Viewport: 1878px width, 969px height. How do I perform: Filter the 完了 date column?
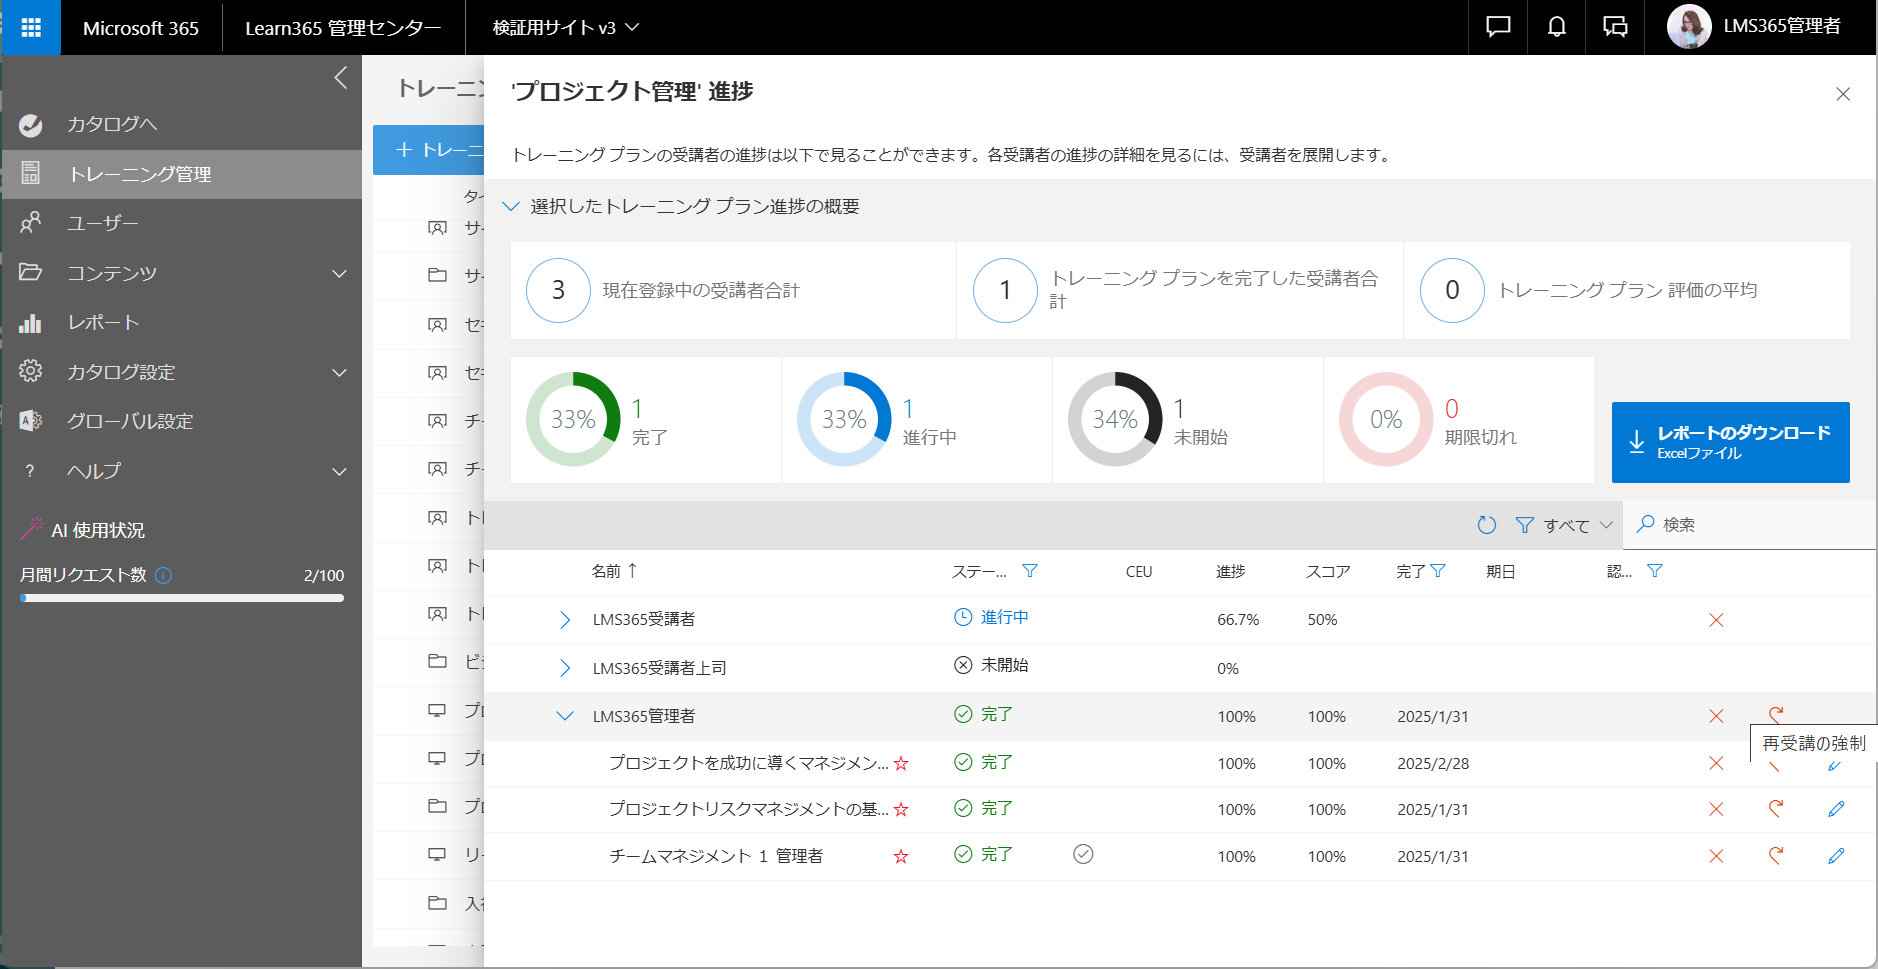tap(1438, 571)
